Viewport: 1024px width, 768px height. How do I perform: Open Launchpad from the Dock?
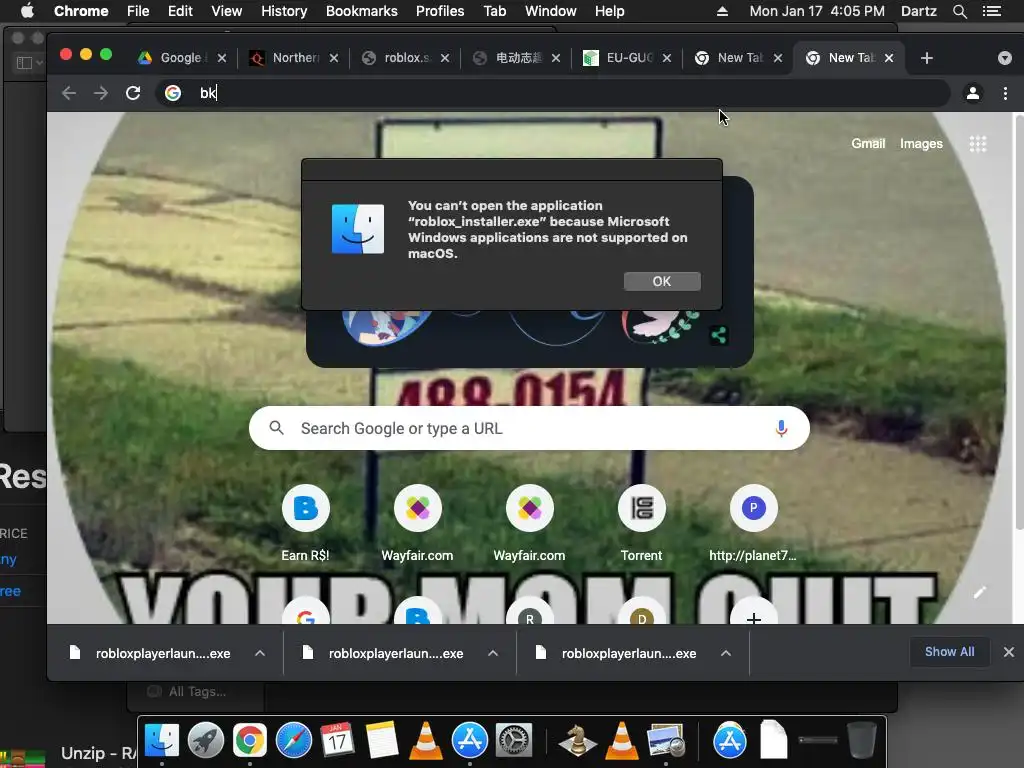(206, 741)
